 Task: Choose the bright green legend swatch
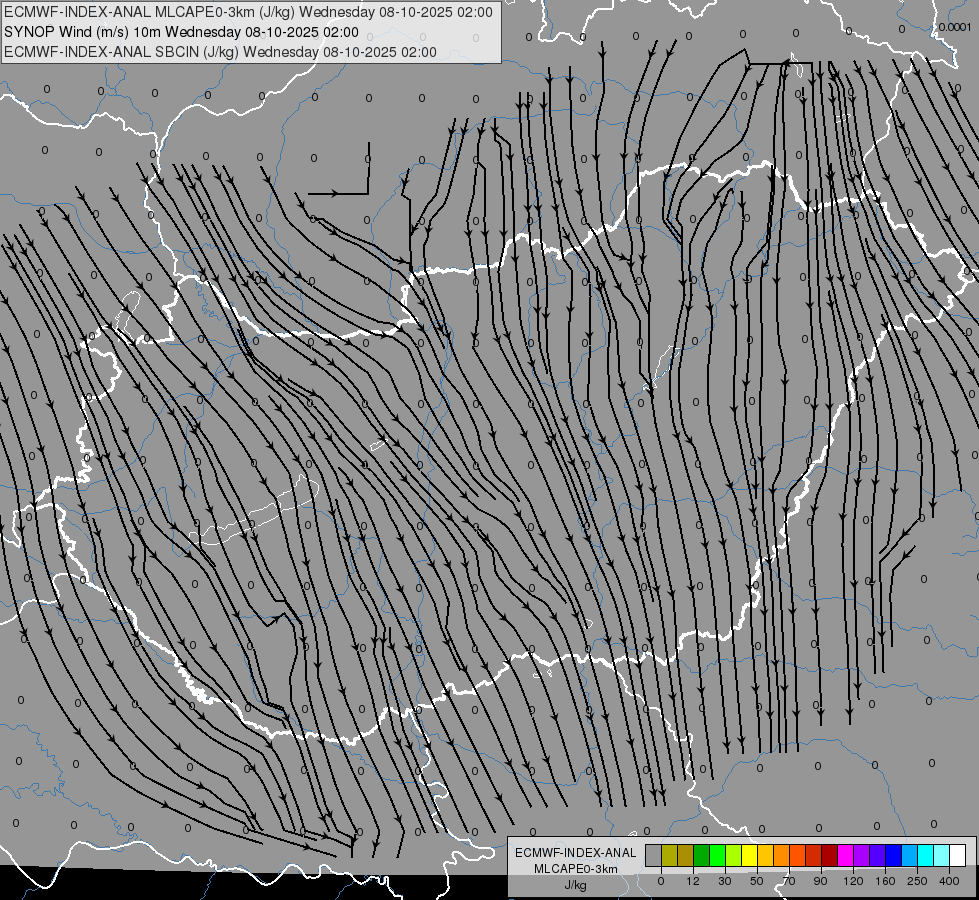tap(717, 855)
